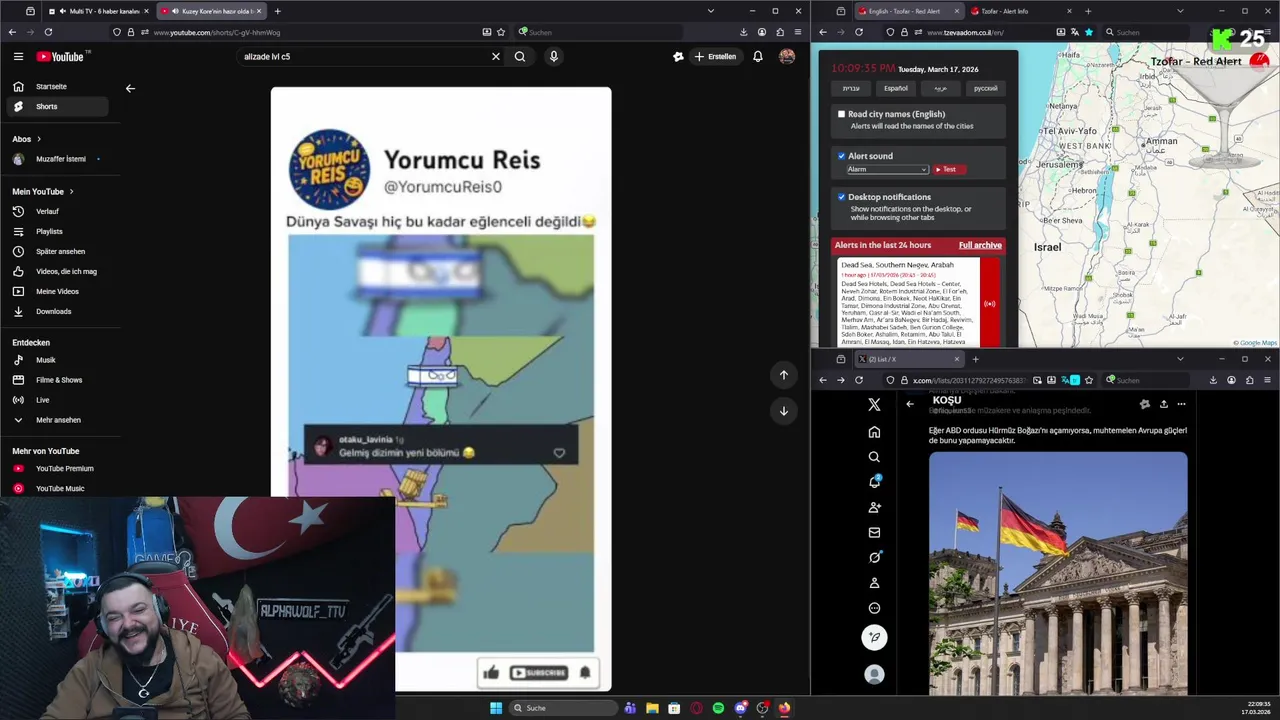Click the YouTube magnifier search button
Image resolution: width=1280 pixels, height=720 pixels.
point(520,57)
